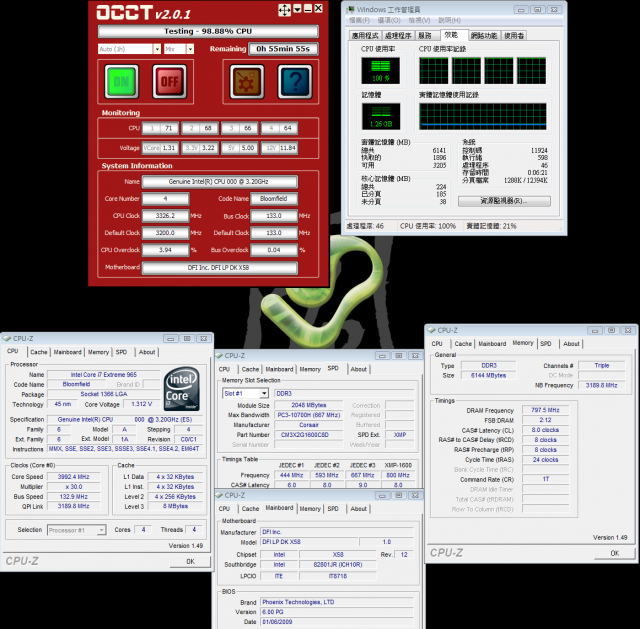640x629 pixels.
Task: Open the Options (O) menu in Task Manager
Action: 389,20
